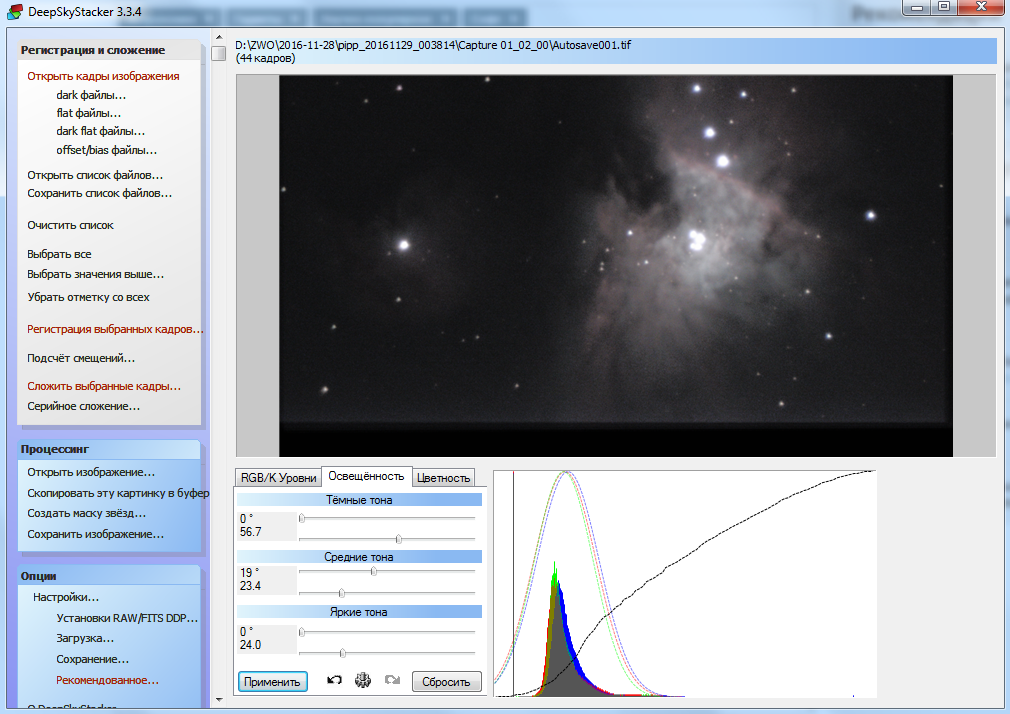This screenshot has height=714, width=1010.
Task: Click Сохранить изображение... link
Action: click(95, 534)
